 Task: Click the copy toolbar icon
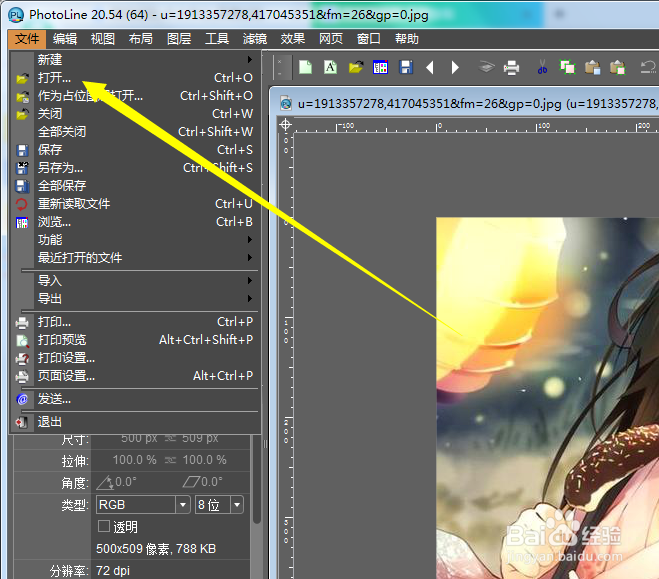(567, 67)
